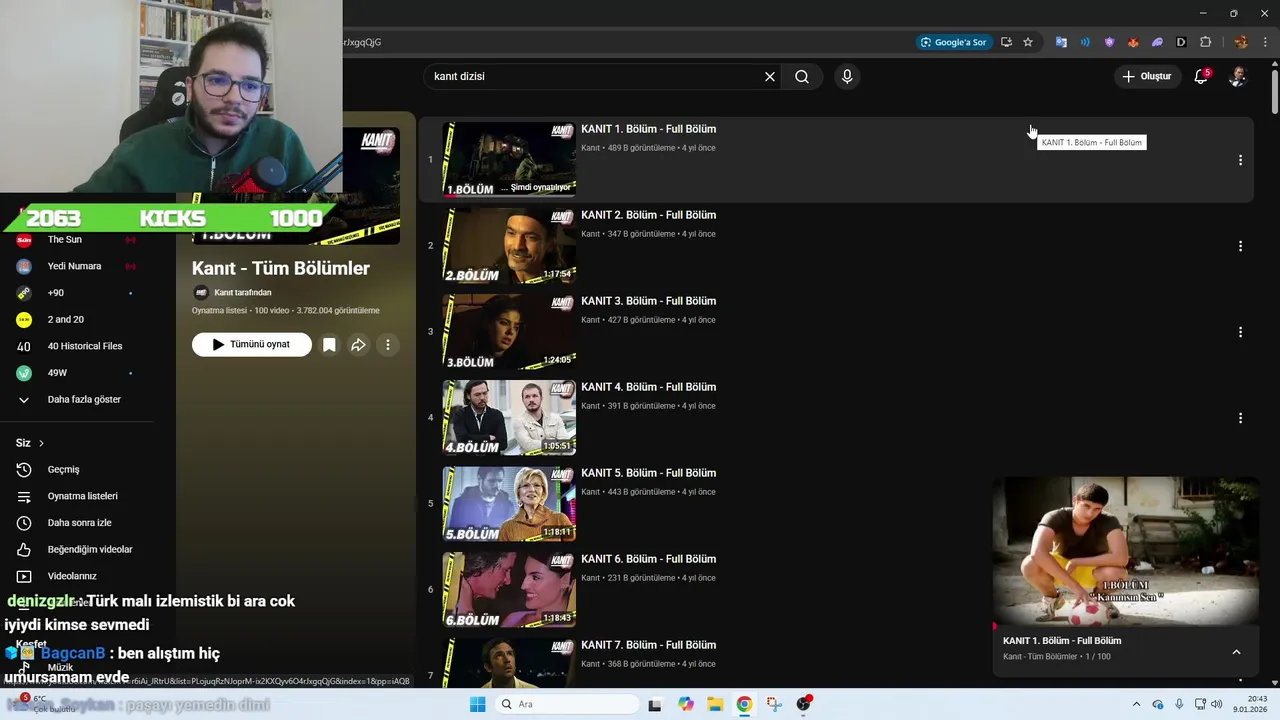Open the Oluştur create button
Viewport: 1280px width, 720px height.
[1146, 76]
